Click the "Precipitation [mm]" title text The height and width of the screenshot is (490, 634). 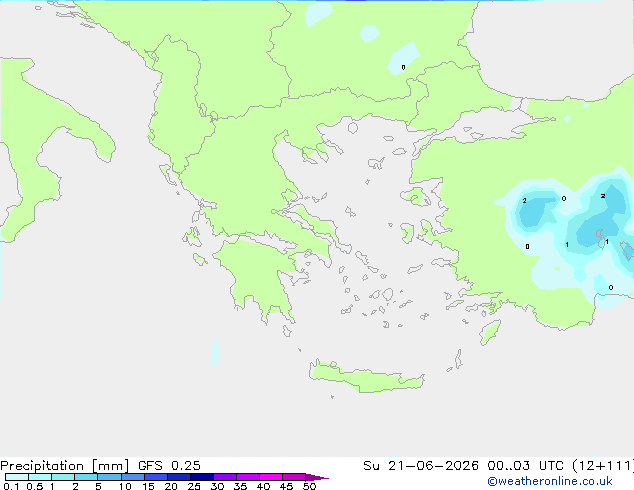64,466
